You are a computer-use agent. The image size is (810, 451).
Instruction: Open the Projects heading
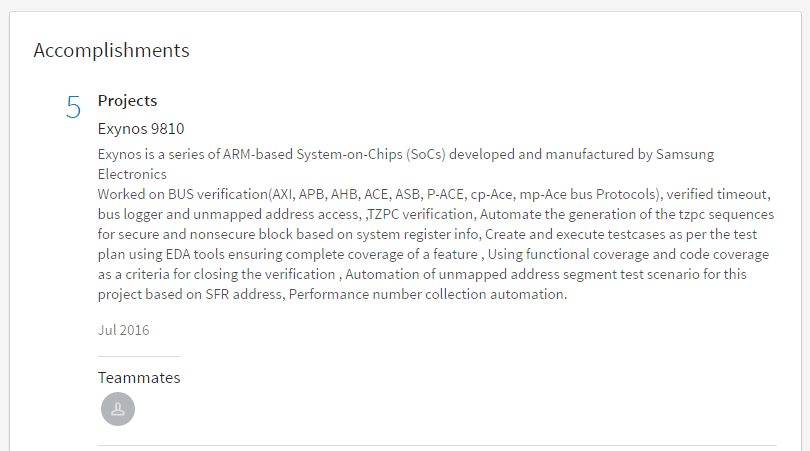[x=127, y=101]
